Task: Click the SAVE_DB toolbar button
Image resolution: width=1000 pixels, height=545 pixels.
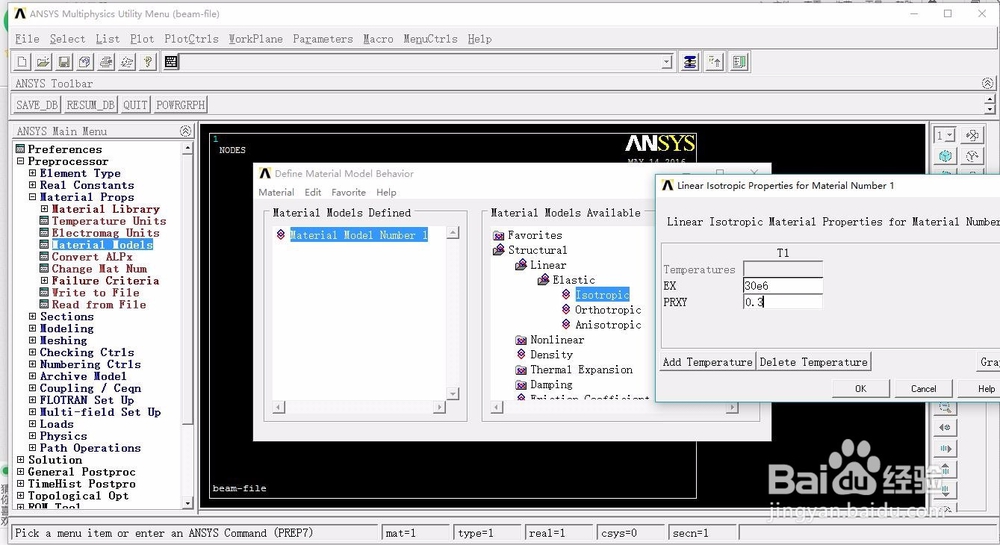Action: click(x=37, y=105)
